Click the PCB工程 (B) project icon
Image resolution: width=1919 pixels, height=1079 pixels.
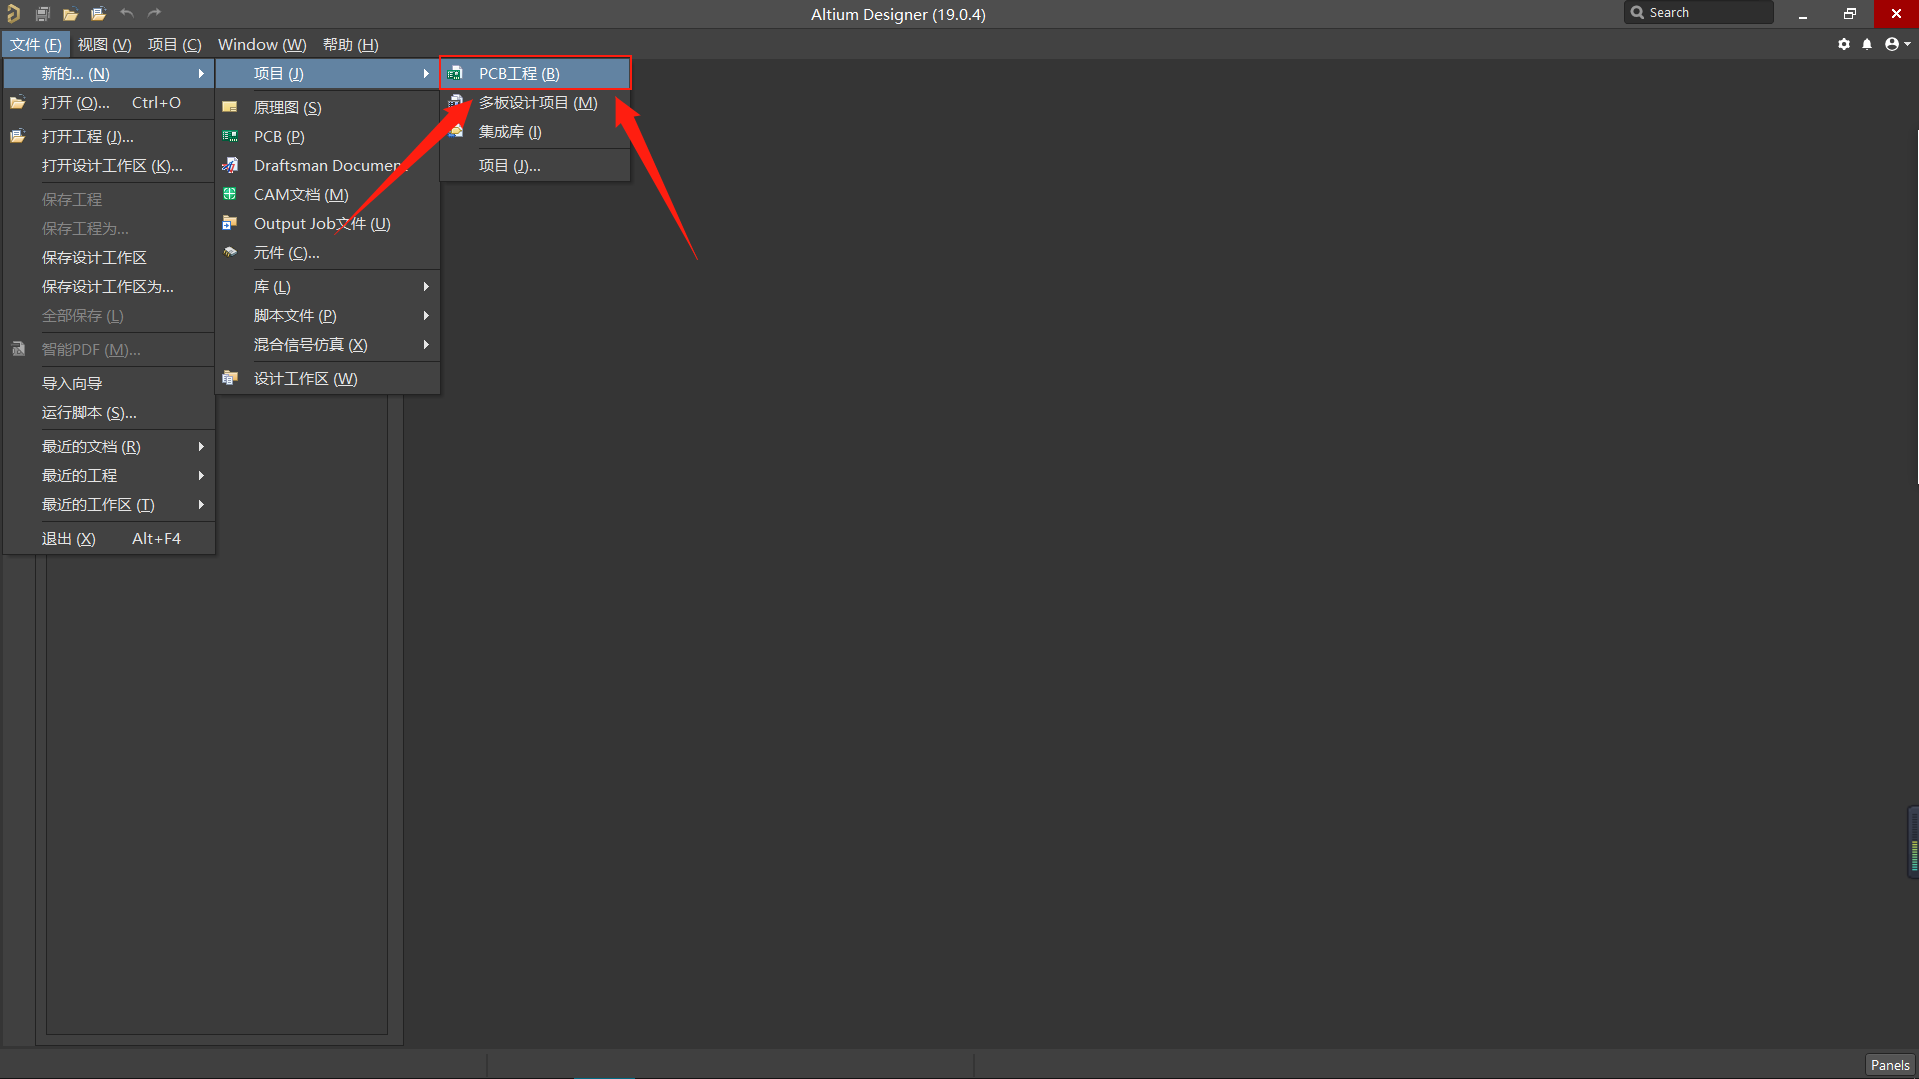click(x=455, y=73)
